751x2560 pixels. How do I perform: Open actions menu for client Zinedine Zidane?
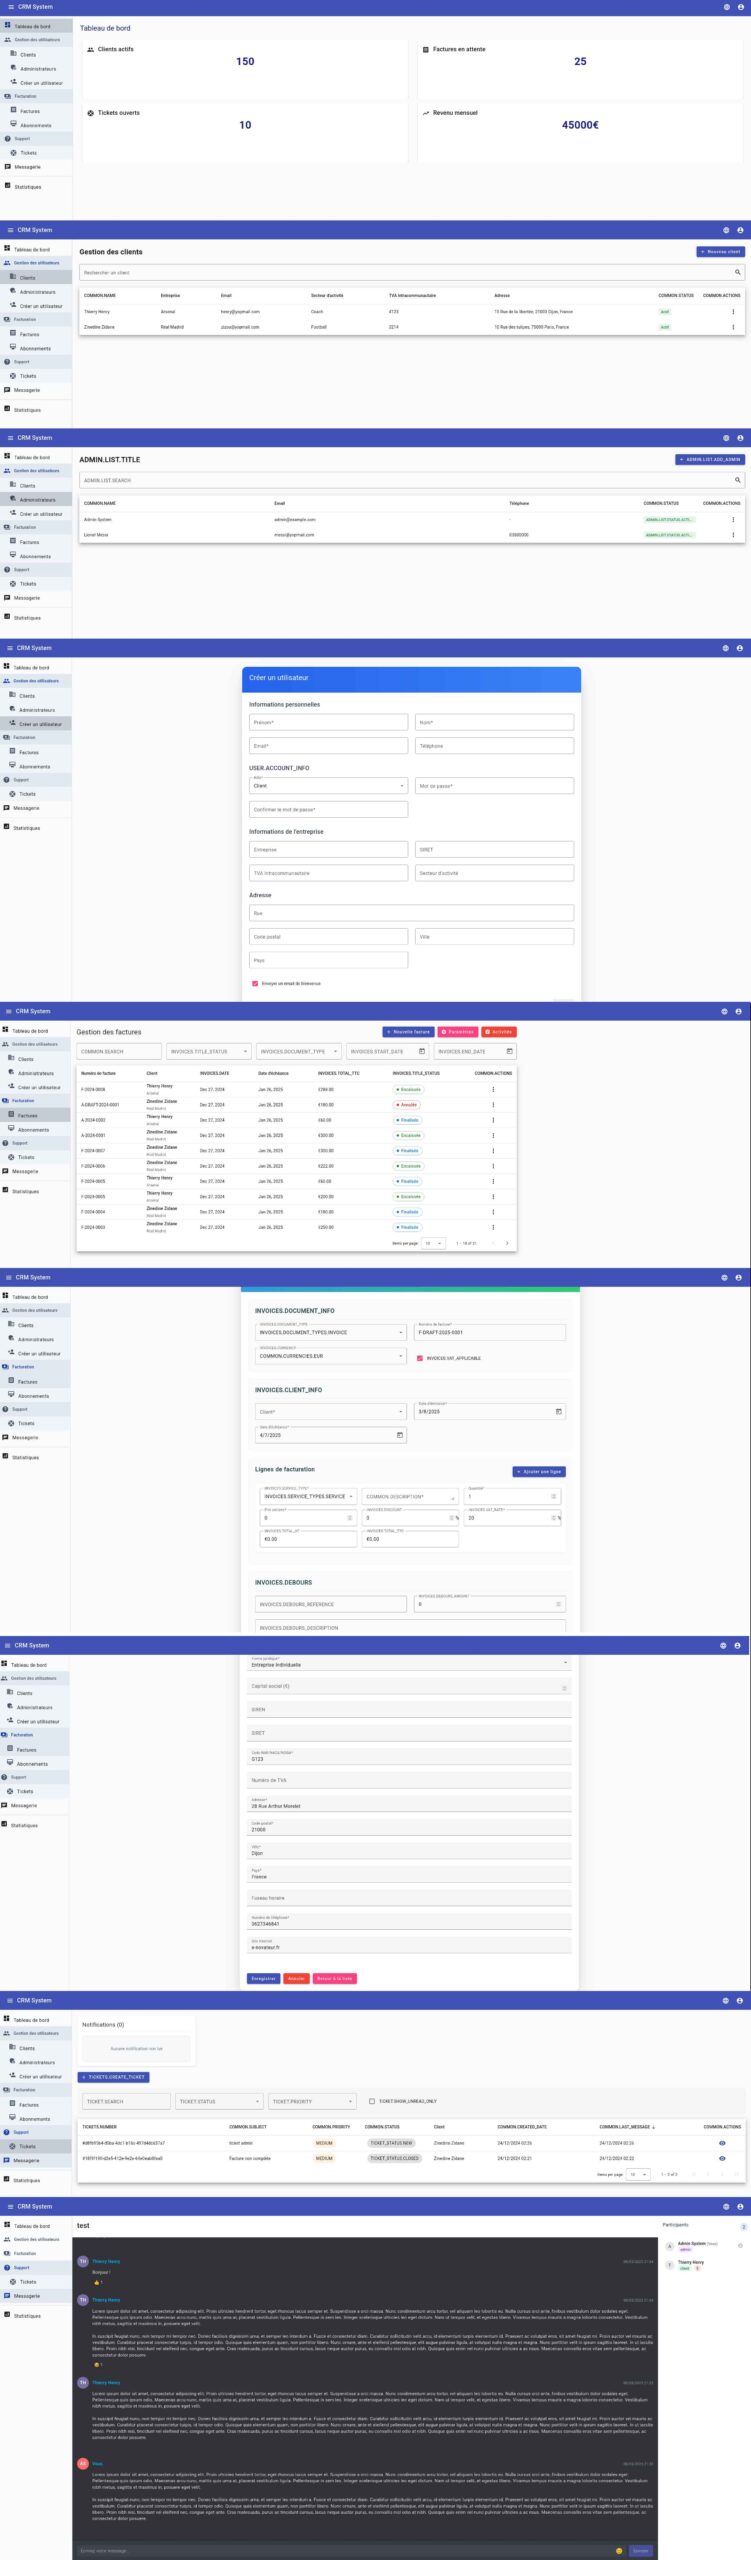(x=733, y=327)
